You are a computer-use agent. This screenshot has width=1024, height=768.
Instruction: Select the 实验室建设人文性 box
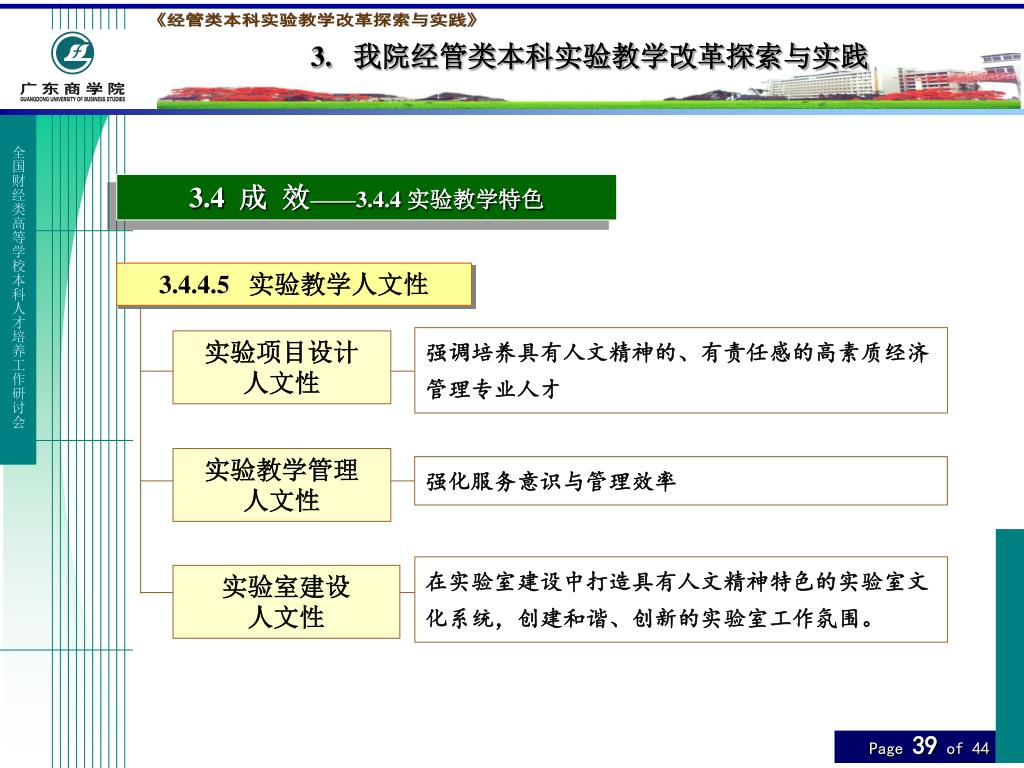(286, 601)
